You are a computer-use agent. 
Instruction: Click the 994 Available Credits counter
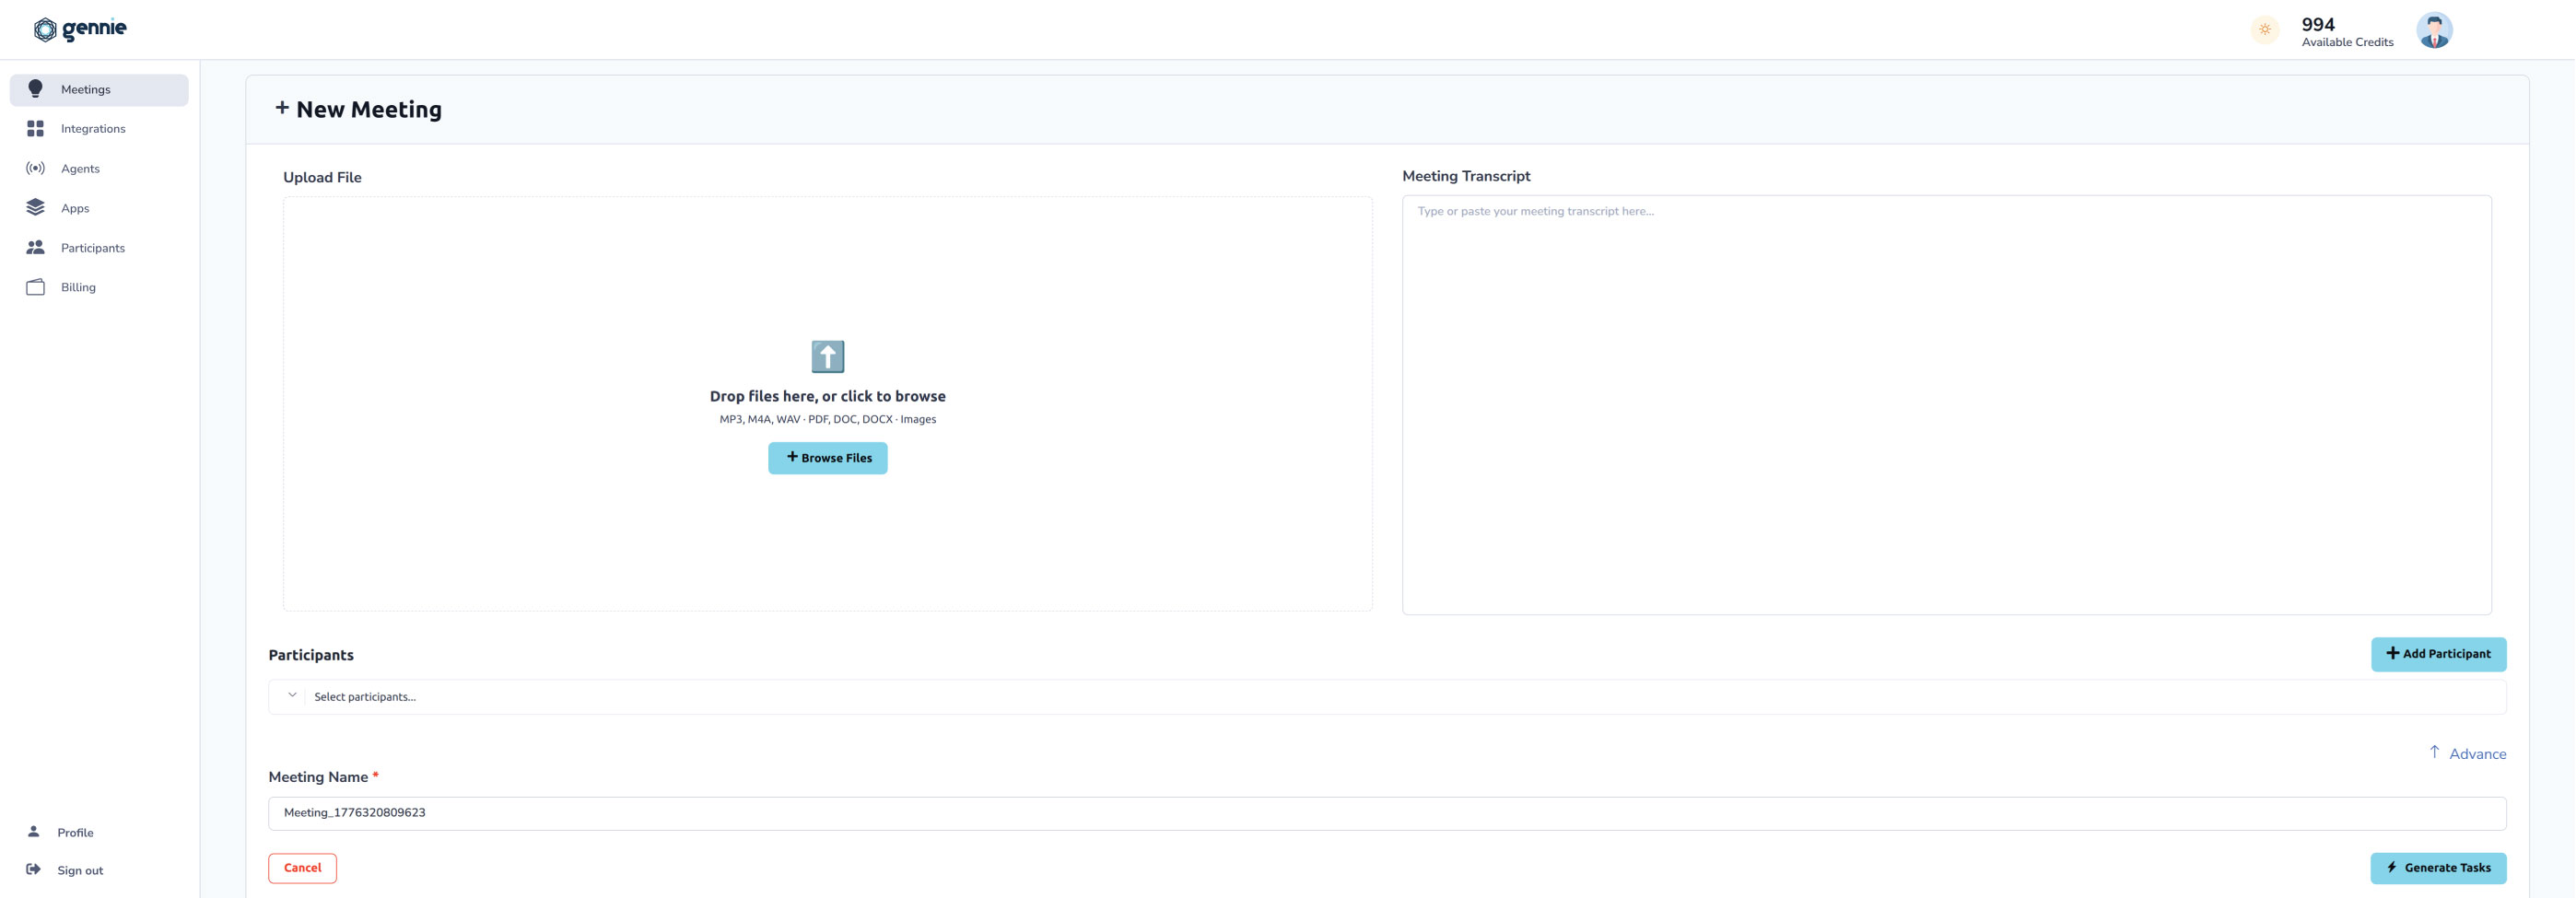[2347, 31]
